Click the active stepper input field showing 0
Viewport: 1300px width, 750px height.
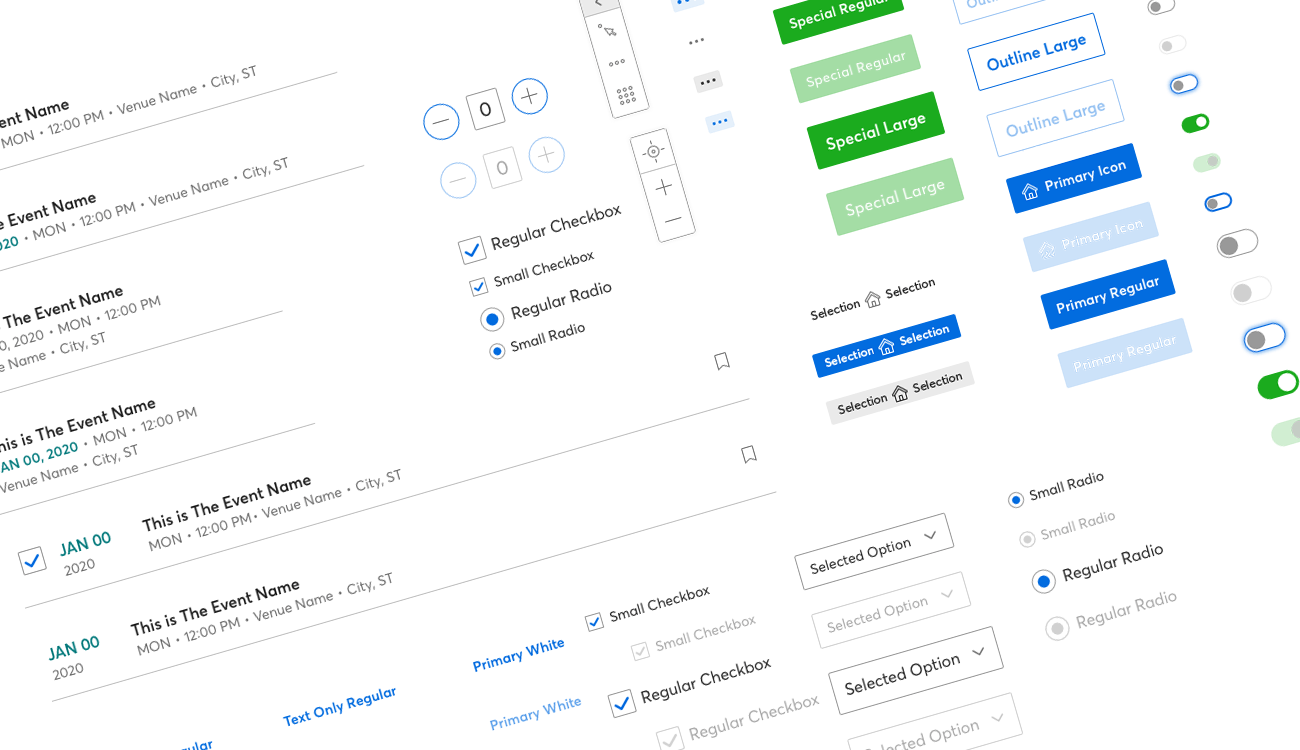coord(485,108)
